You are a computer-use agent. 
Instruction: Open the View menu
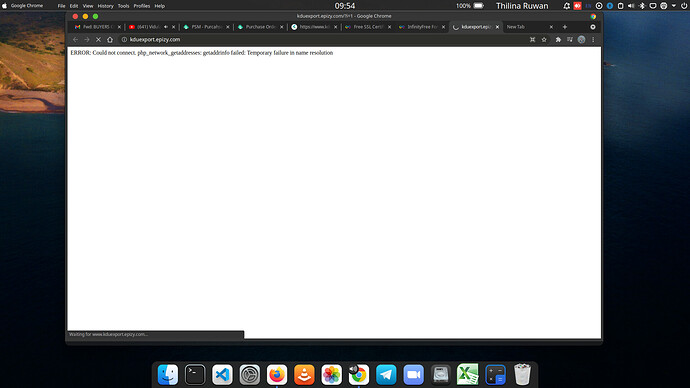click(x=88, y=6)
